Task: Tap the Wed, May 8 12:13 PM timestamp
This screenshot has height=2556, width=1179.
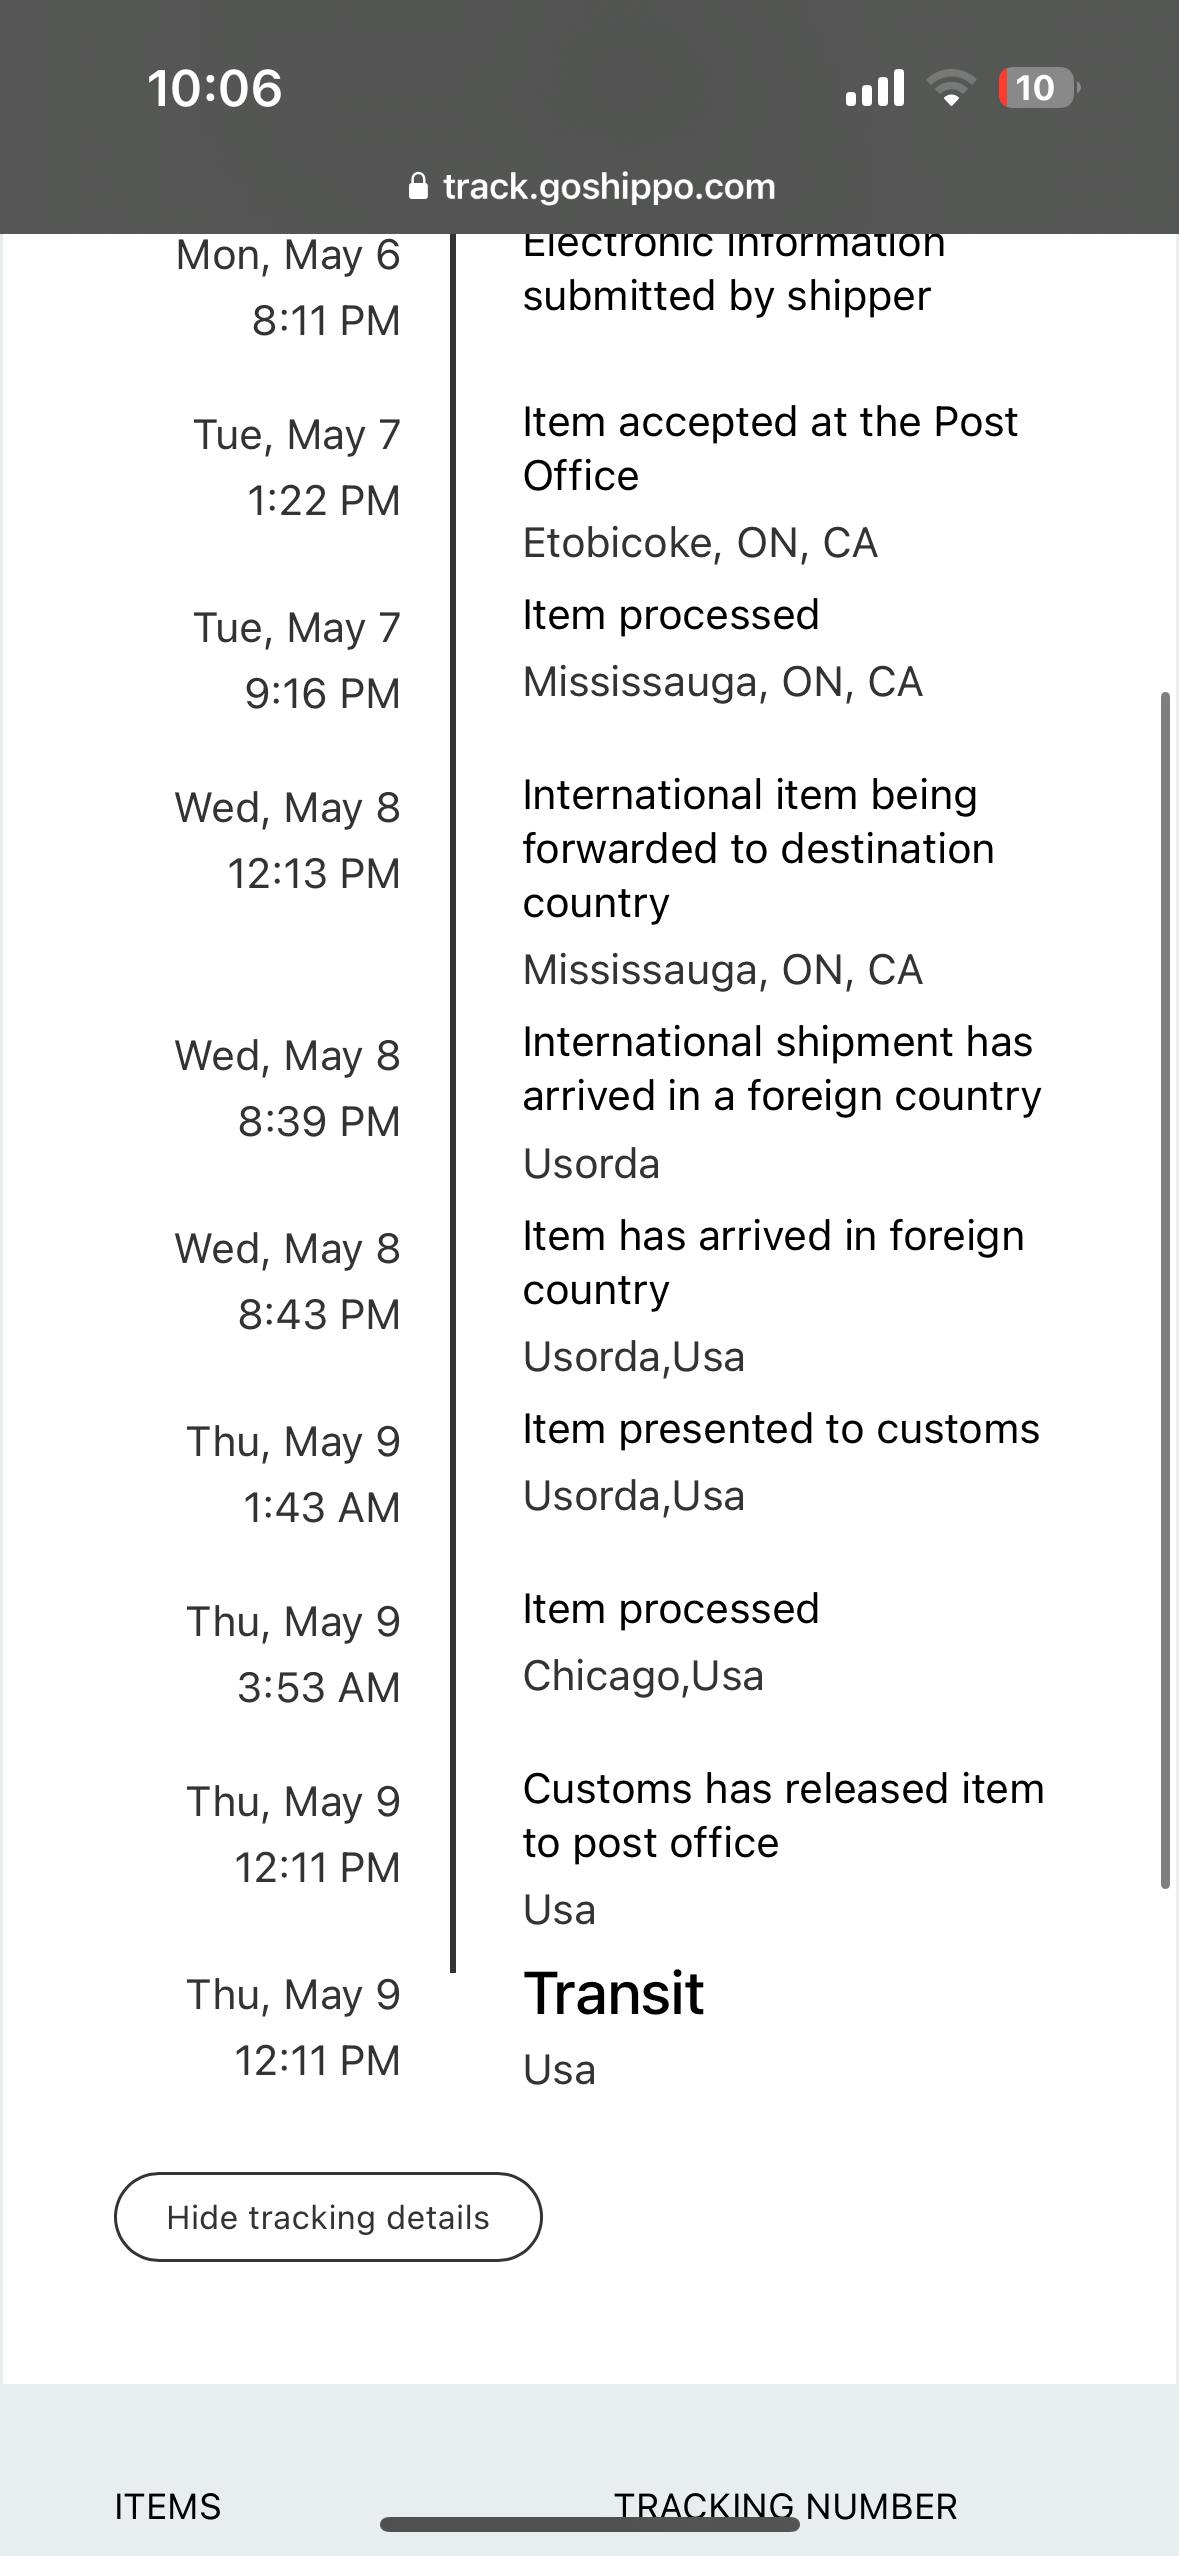Action: click(x=288, y=840)
